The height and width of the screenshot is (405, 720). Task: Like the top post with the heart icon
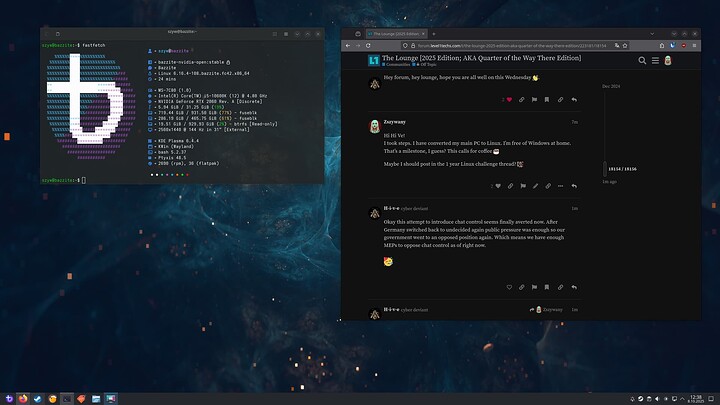pos(509,100)
